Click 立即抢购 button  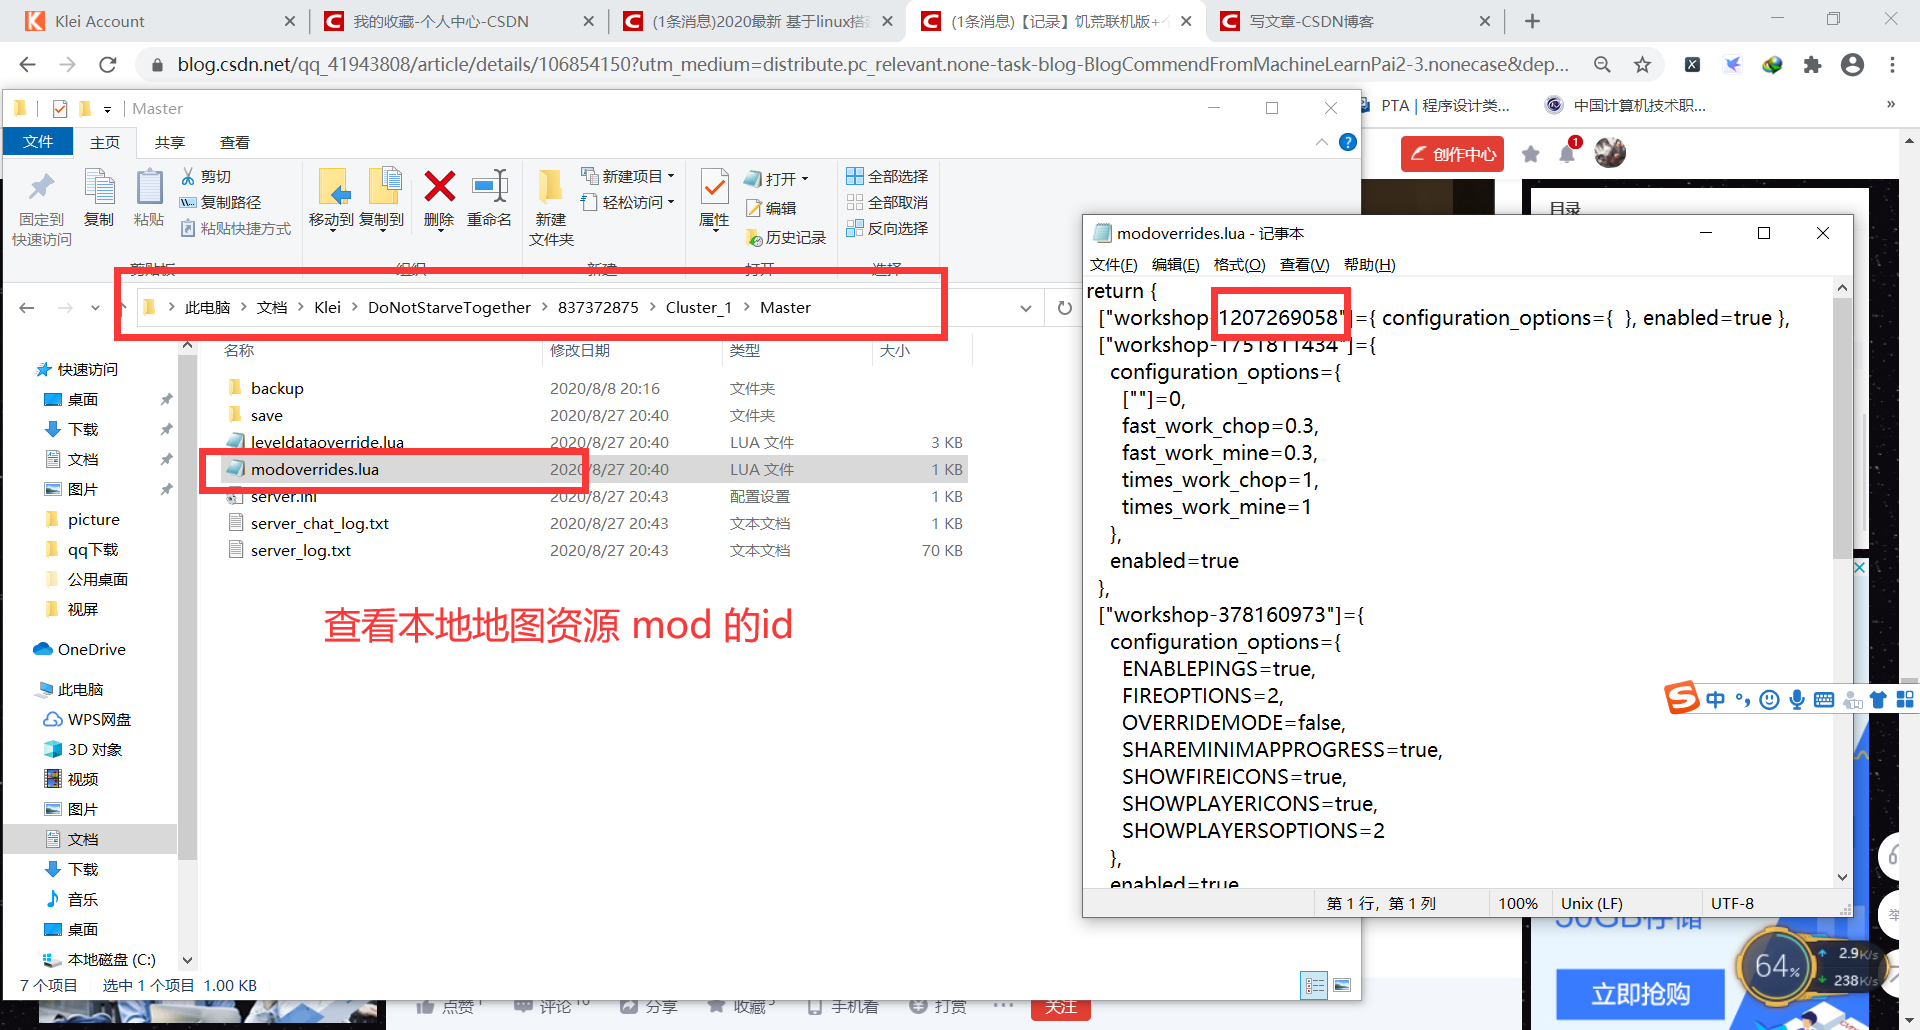point(1640,994)
